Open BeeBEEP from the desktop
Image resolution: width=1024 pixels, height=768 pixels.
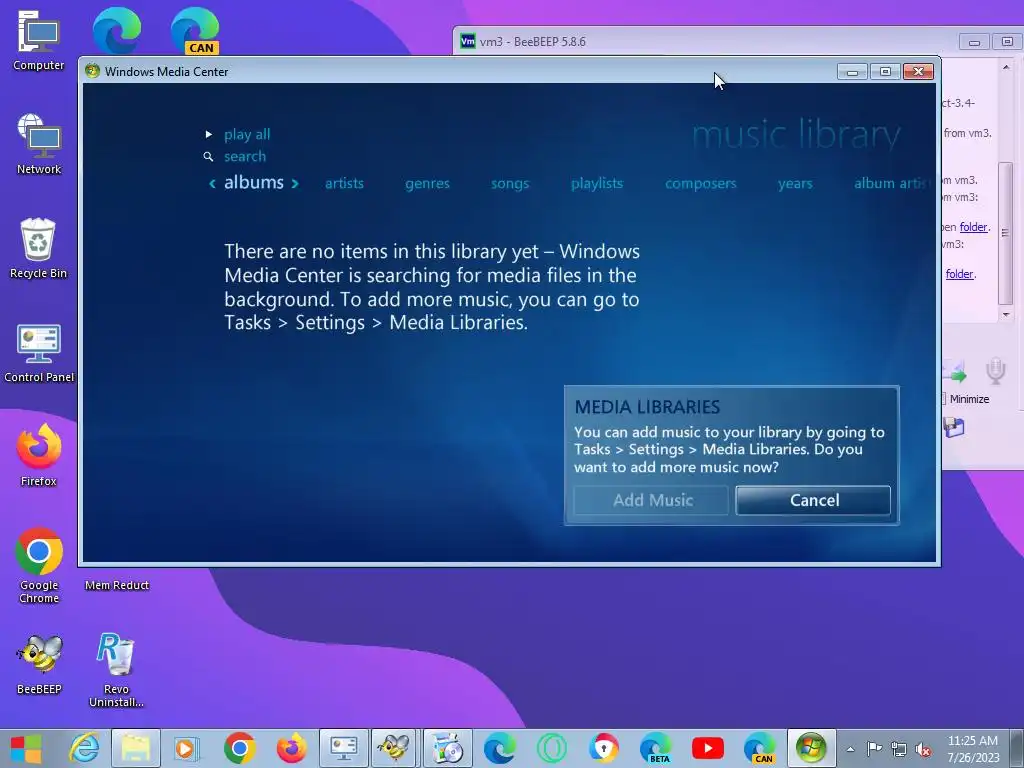click(39, 663)
